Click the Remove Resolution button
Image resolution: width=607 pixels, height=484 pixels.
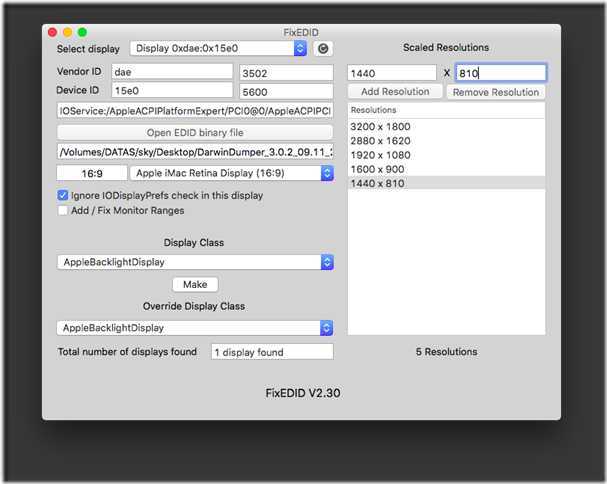[496, 92]
